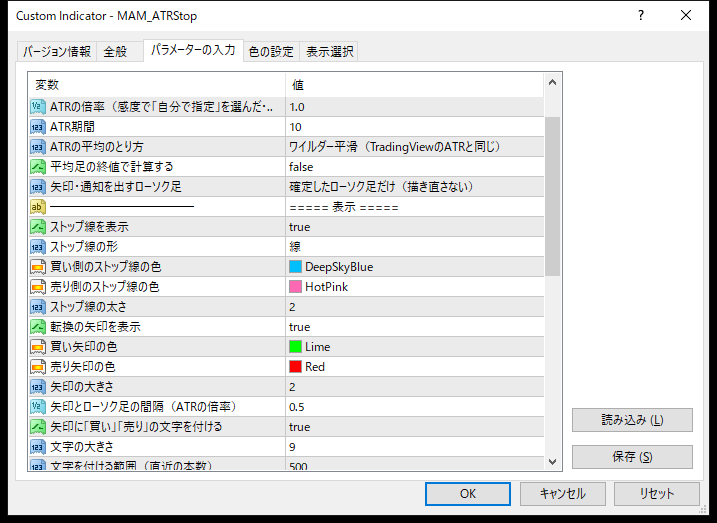Edit the 文字の大きさ value 9
Image resolution: width=717 pixels, height=523 pixels.
point(415,447)
